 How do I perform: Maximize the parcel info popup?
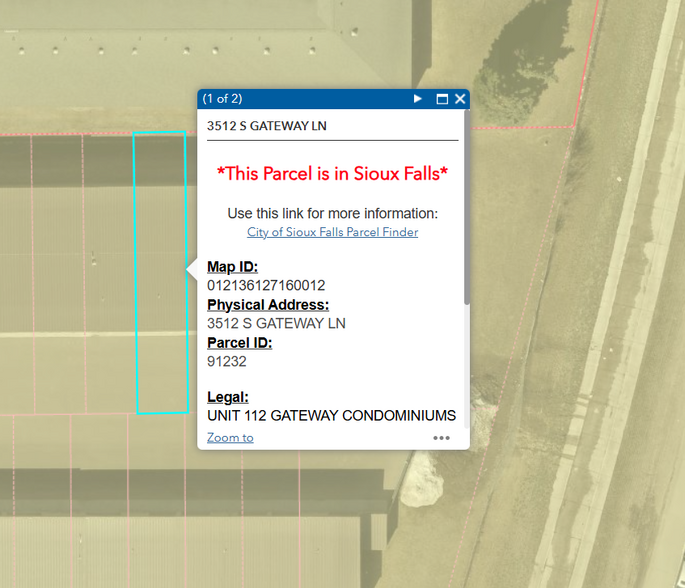[x=442, y=99]
